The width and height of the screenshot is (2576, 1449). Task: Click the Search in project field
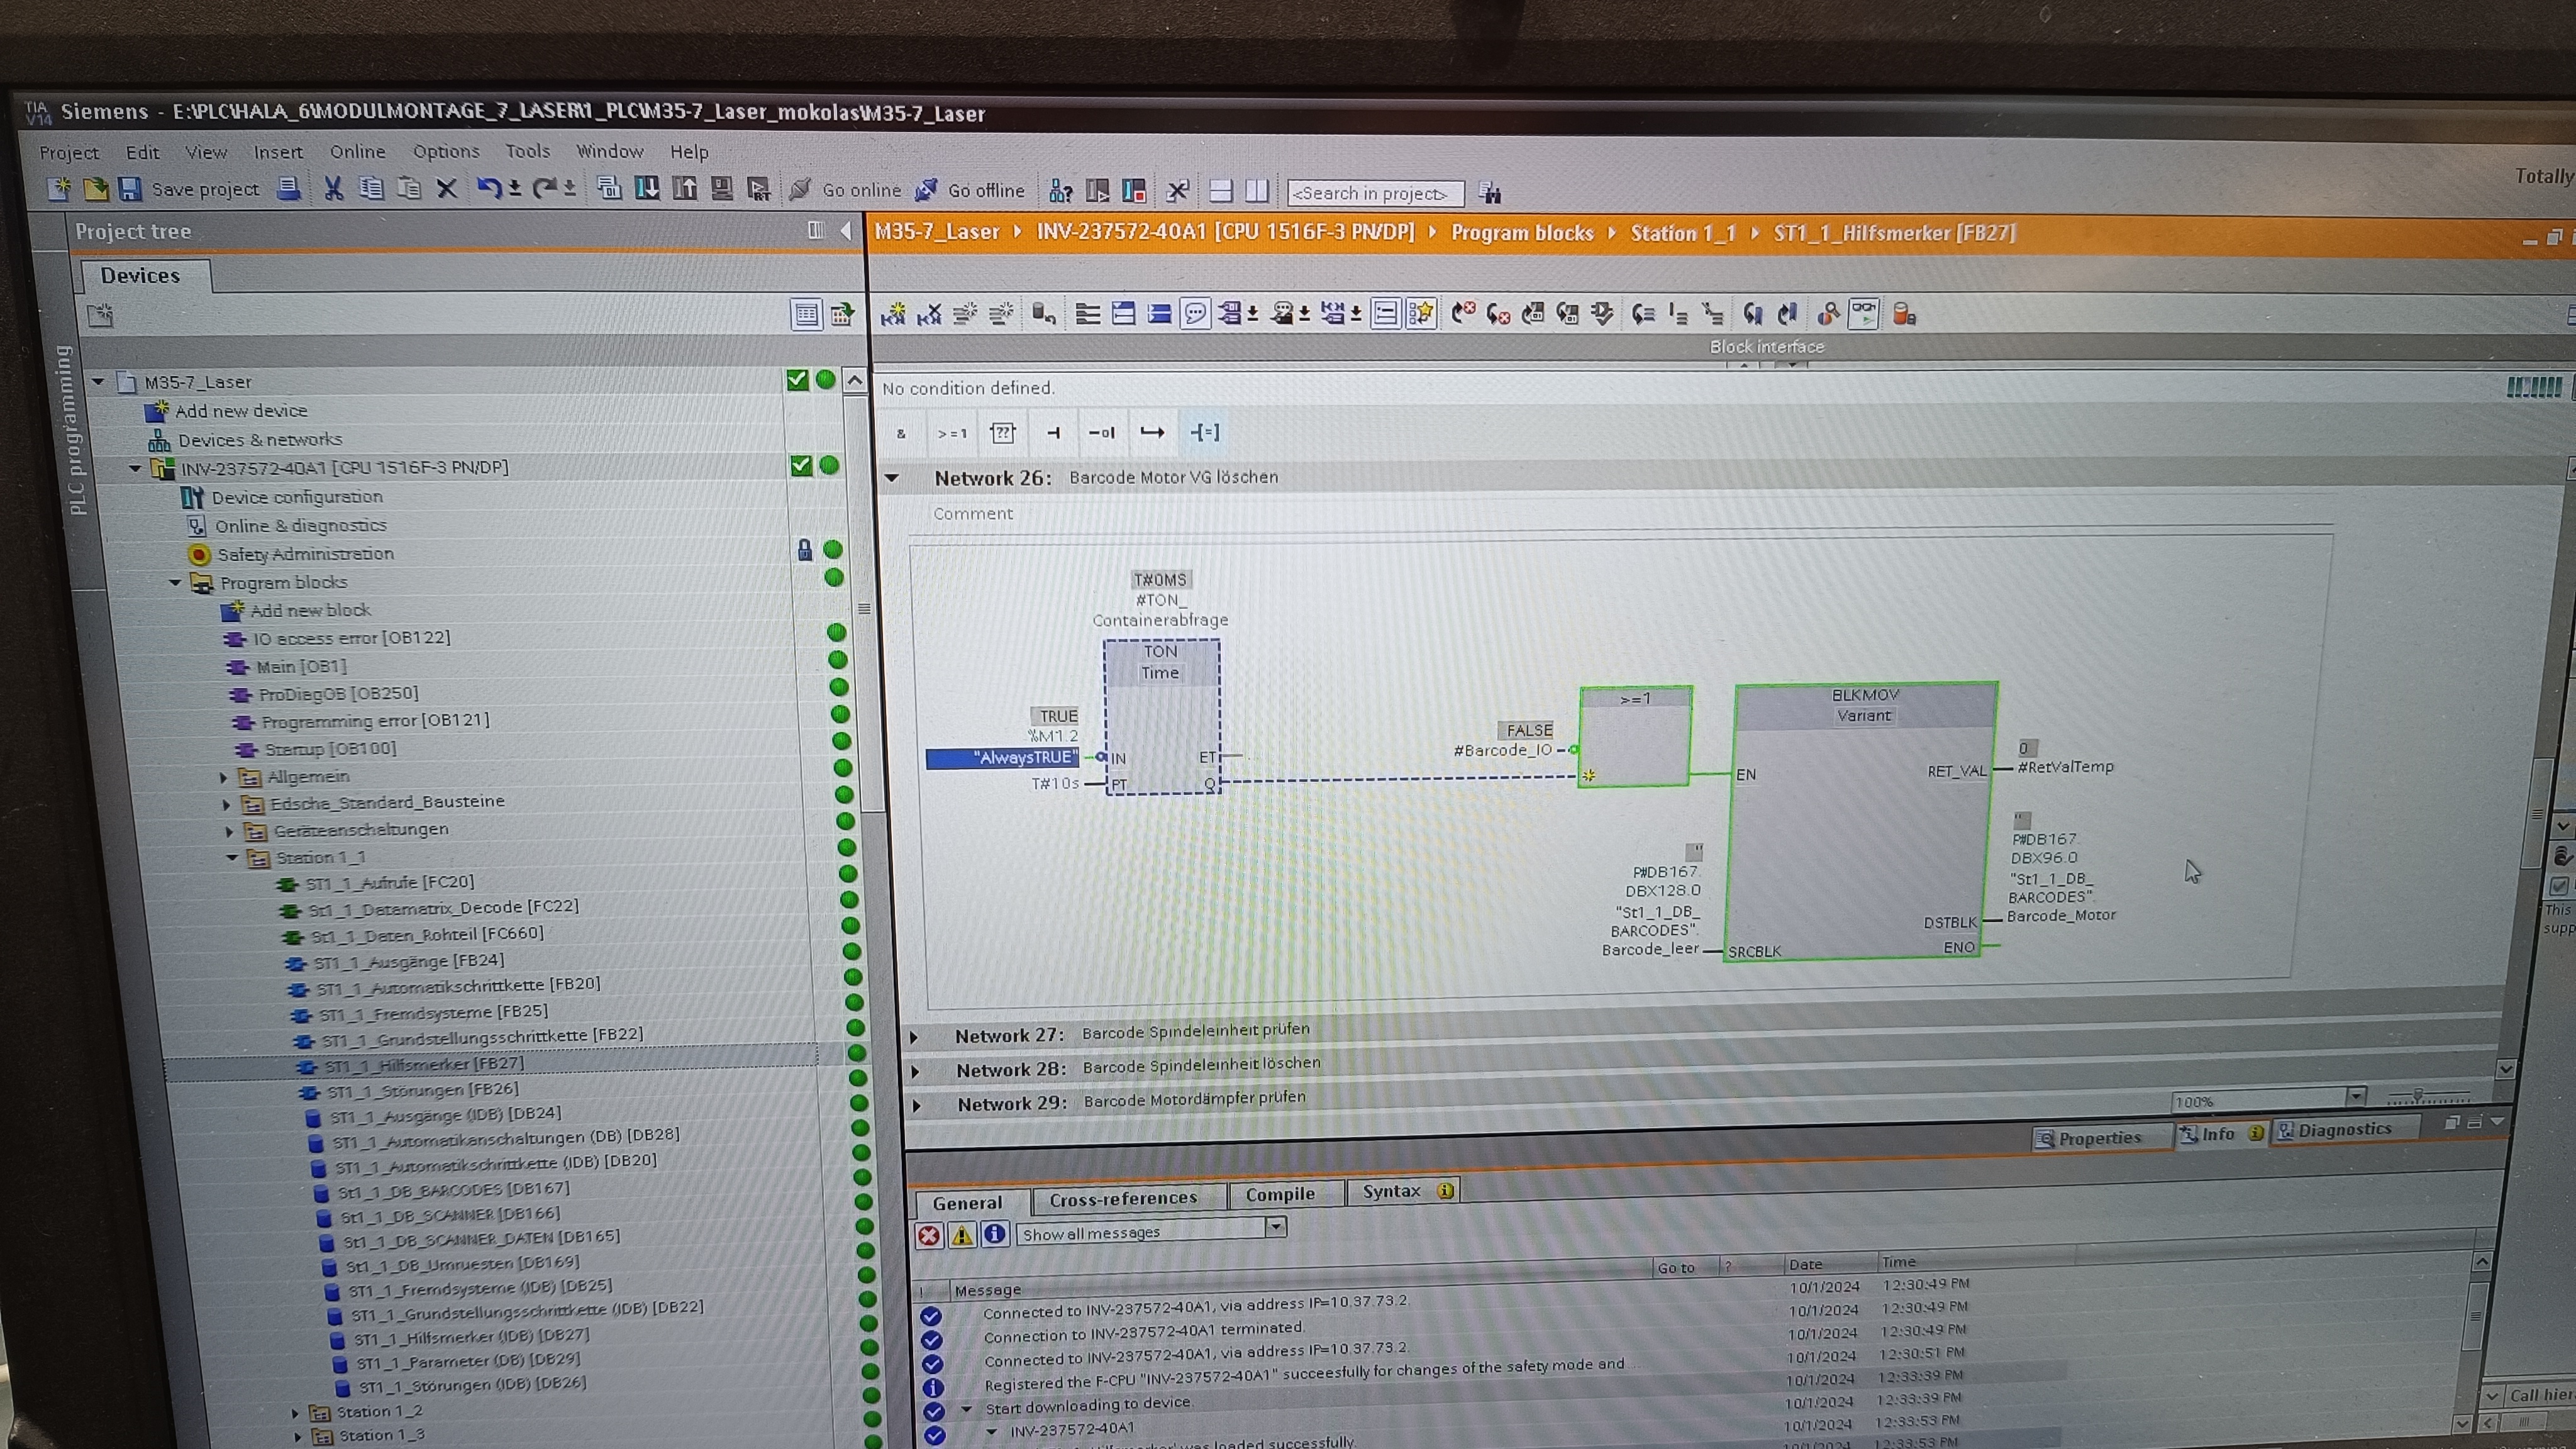(1375, 193)
